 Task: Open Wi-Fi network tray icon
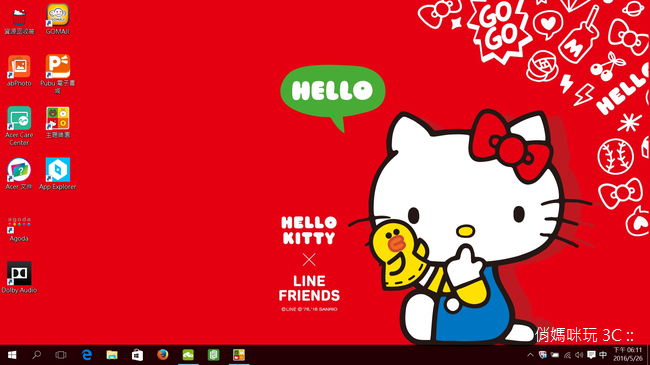coord(567,355)
